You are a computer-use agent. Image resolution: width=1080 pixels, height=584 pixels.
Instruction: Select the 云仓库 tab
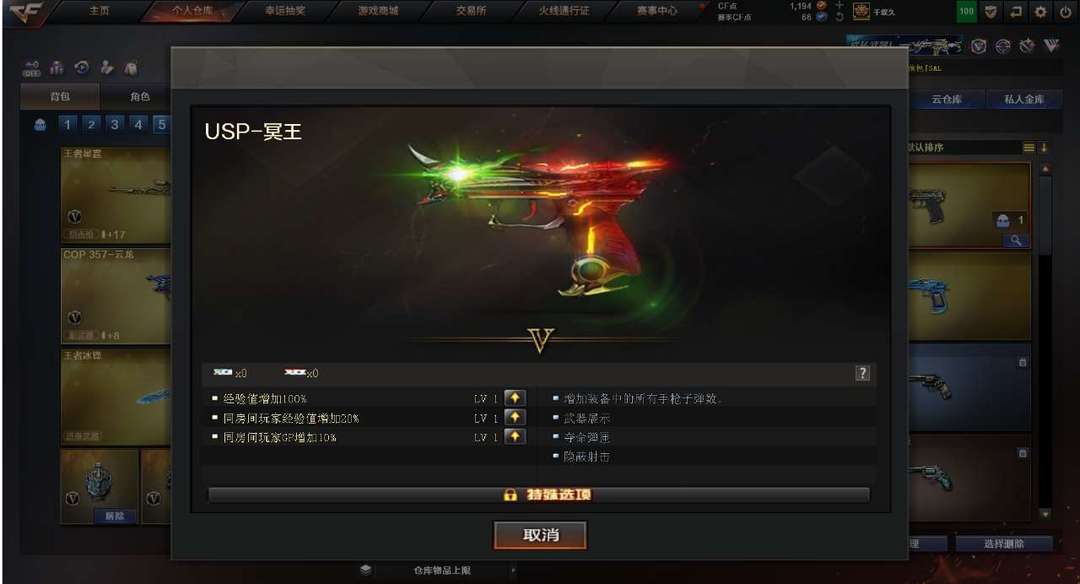pos(946,99)
